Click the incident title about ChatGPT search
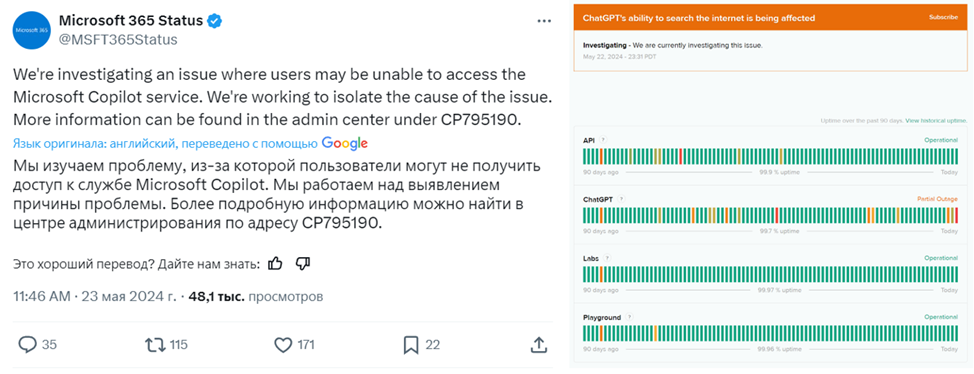974x374 pixels. [x=699, y=18]
